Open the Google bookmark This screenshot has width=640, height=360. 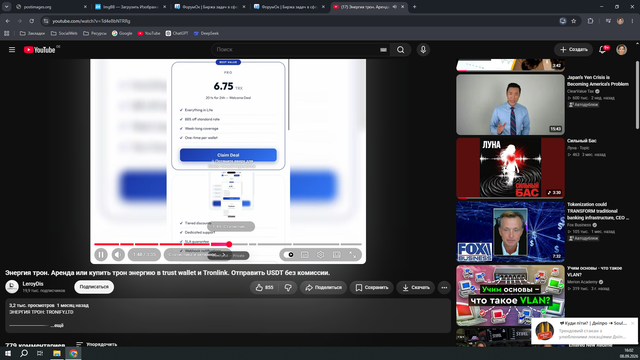pyautogui.click(x=122, y=33)
